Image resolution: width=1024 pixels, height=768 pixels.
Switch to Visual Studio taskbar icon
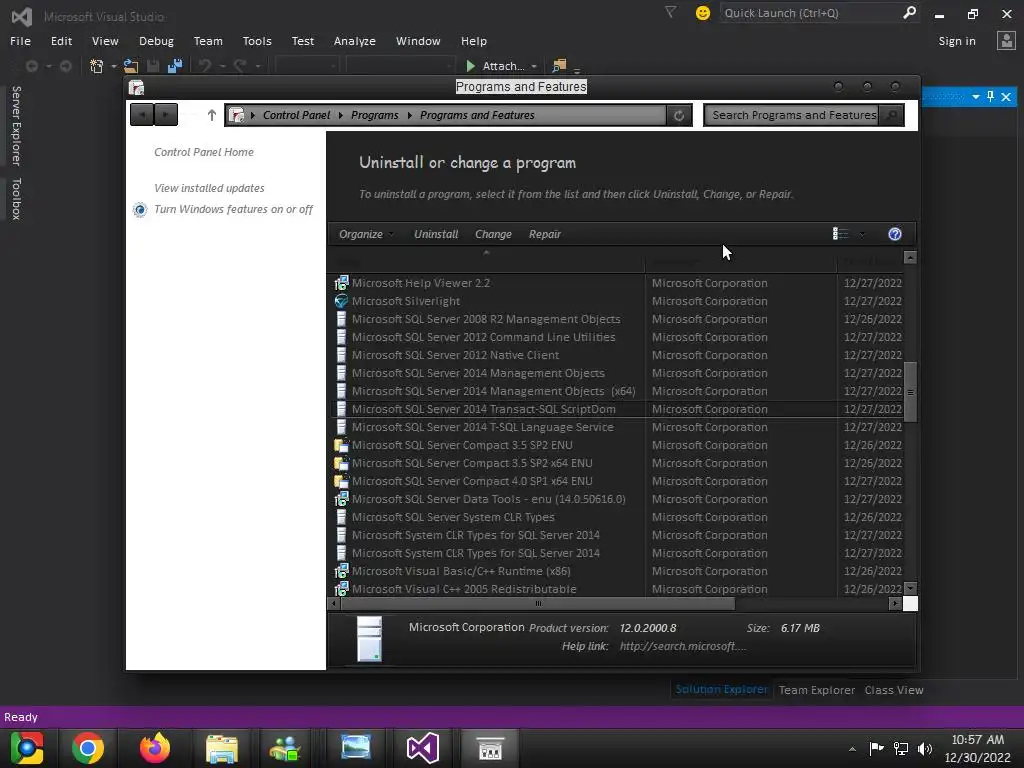click(423, 748)
